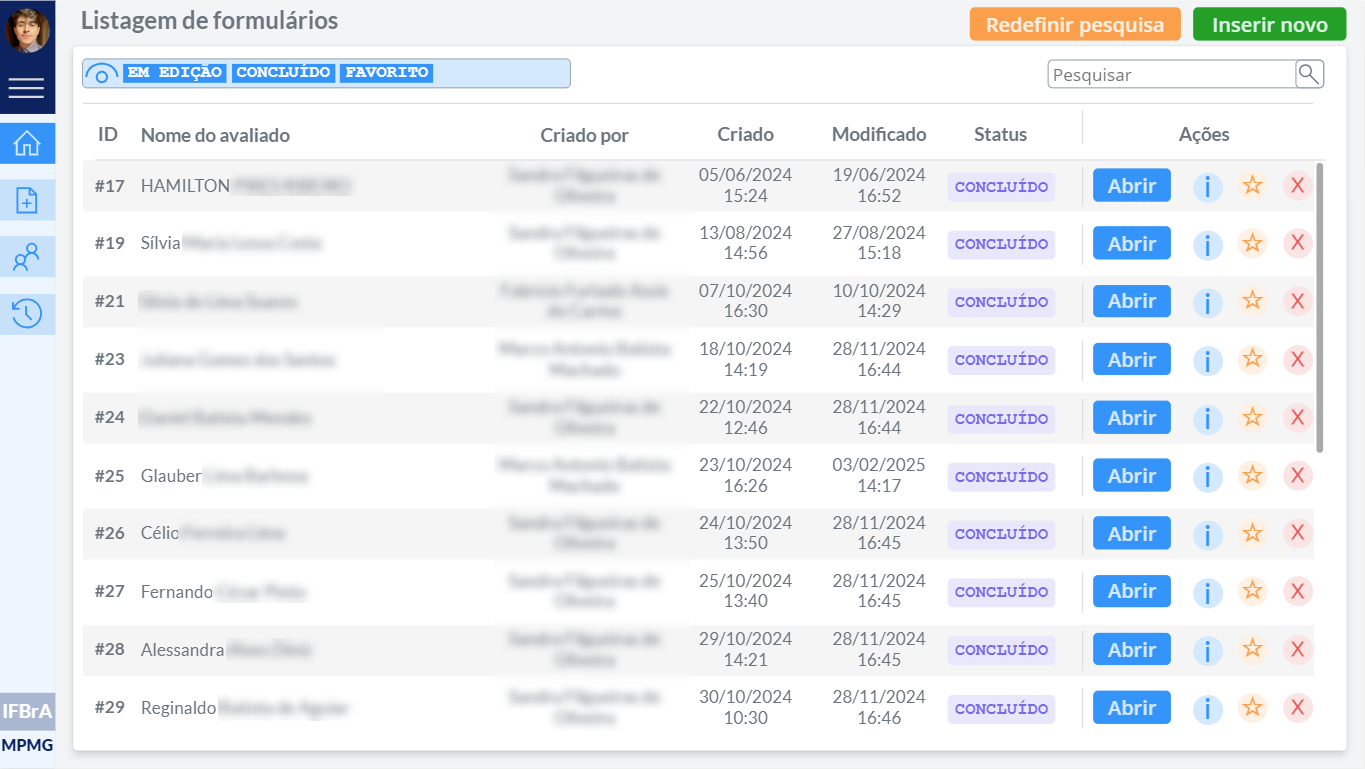Image resolution: width=1365 pixels, height=769 pixels.
Task: Toggle the EM EDIÇÃO filter tag
Action: pyautogui.click(x=175, y=73)
